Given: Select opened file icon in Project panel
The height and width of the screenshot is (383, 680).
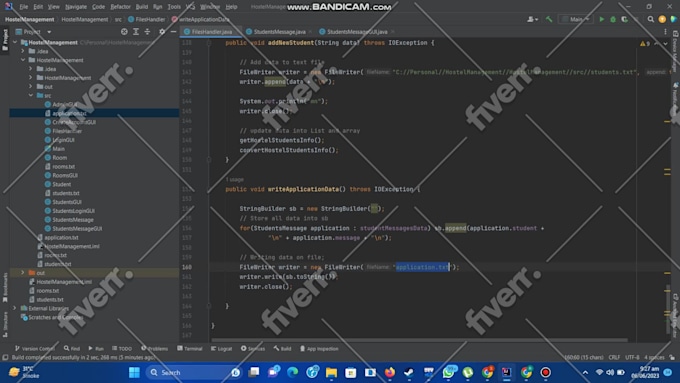Looking at the screenshot, I should click(x=124, y=32).
